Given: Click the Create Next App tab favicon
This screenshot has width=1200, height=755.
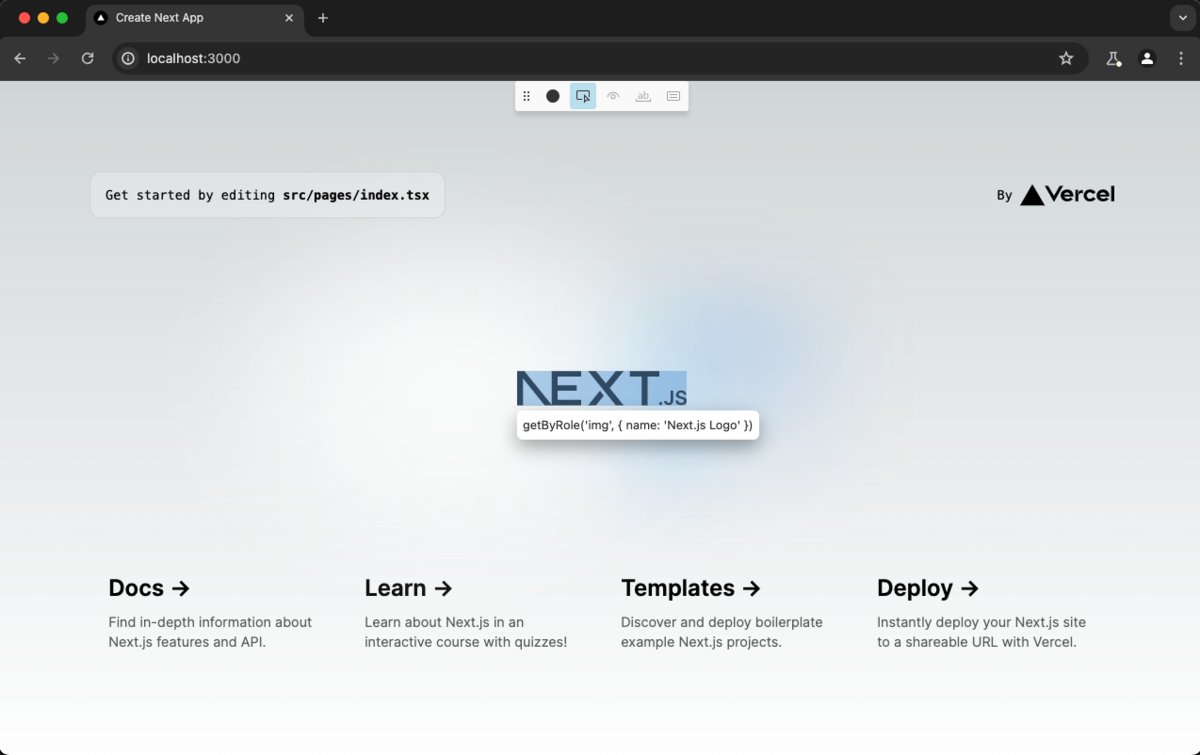Looking at the screenshot, I should pyautogui.click(x=101, y=18).
